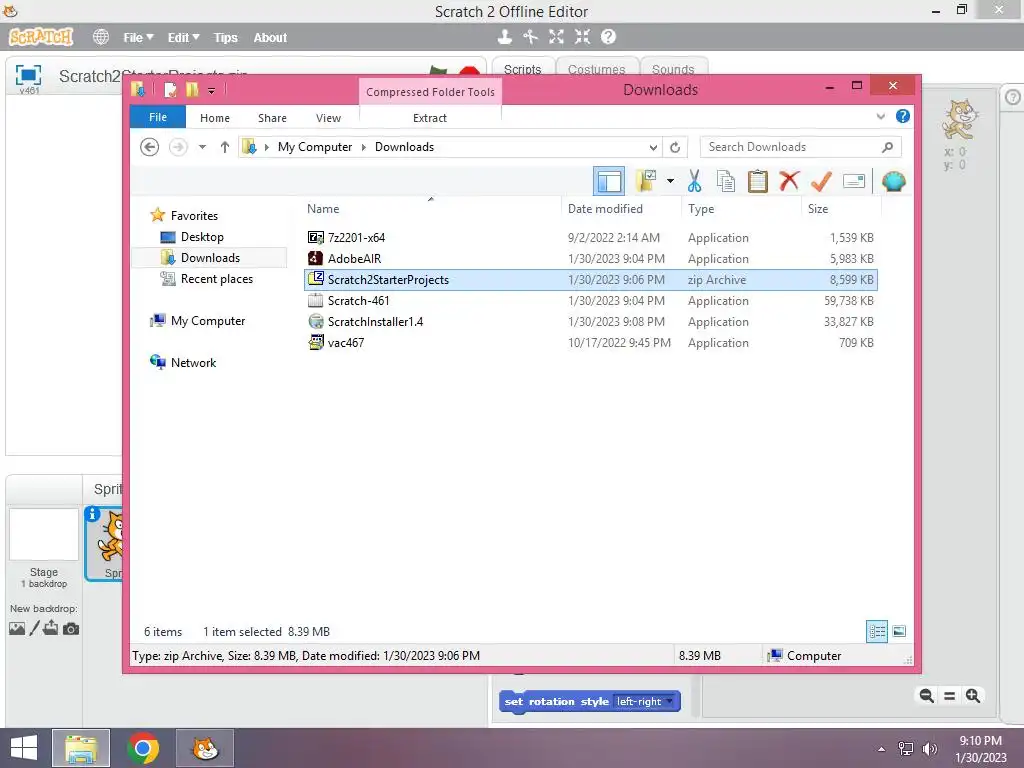Expand the address bar history dropdown
Screen dimensions: 1024x768
[653, 148]
